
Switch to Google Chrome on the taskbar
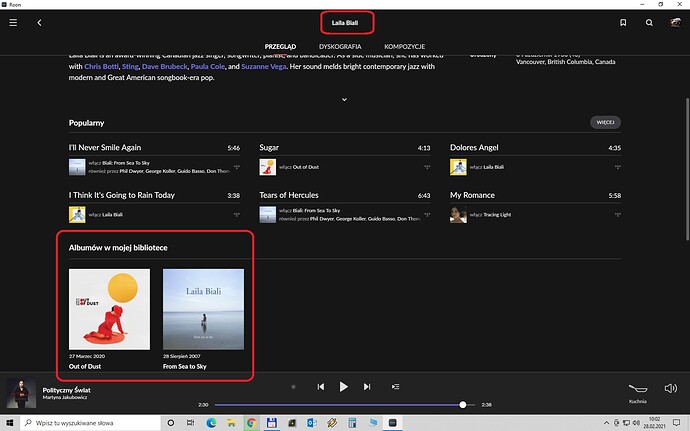251,423
